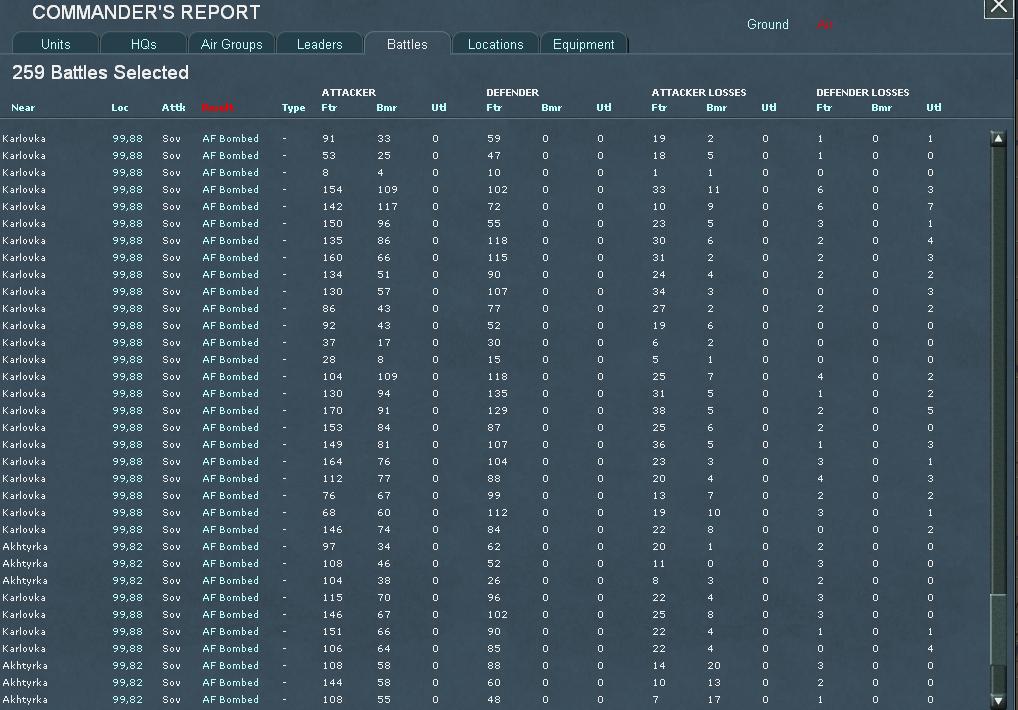Sort by Defender Ftr column header
Screen dimensions: 1018x710
pos(494,108)
